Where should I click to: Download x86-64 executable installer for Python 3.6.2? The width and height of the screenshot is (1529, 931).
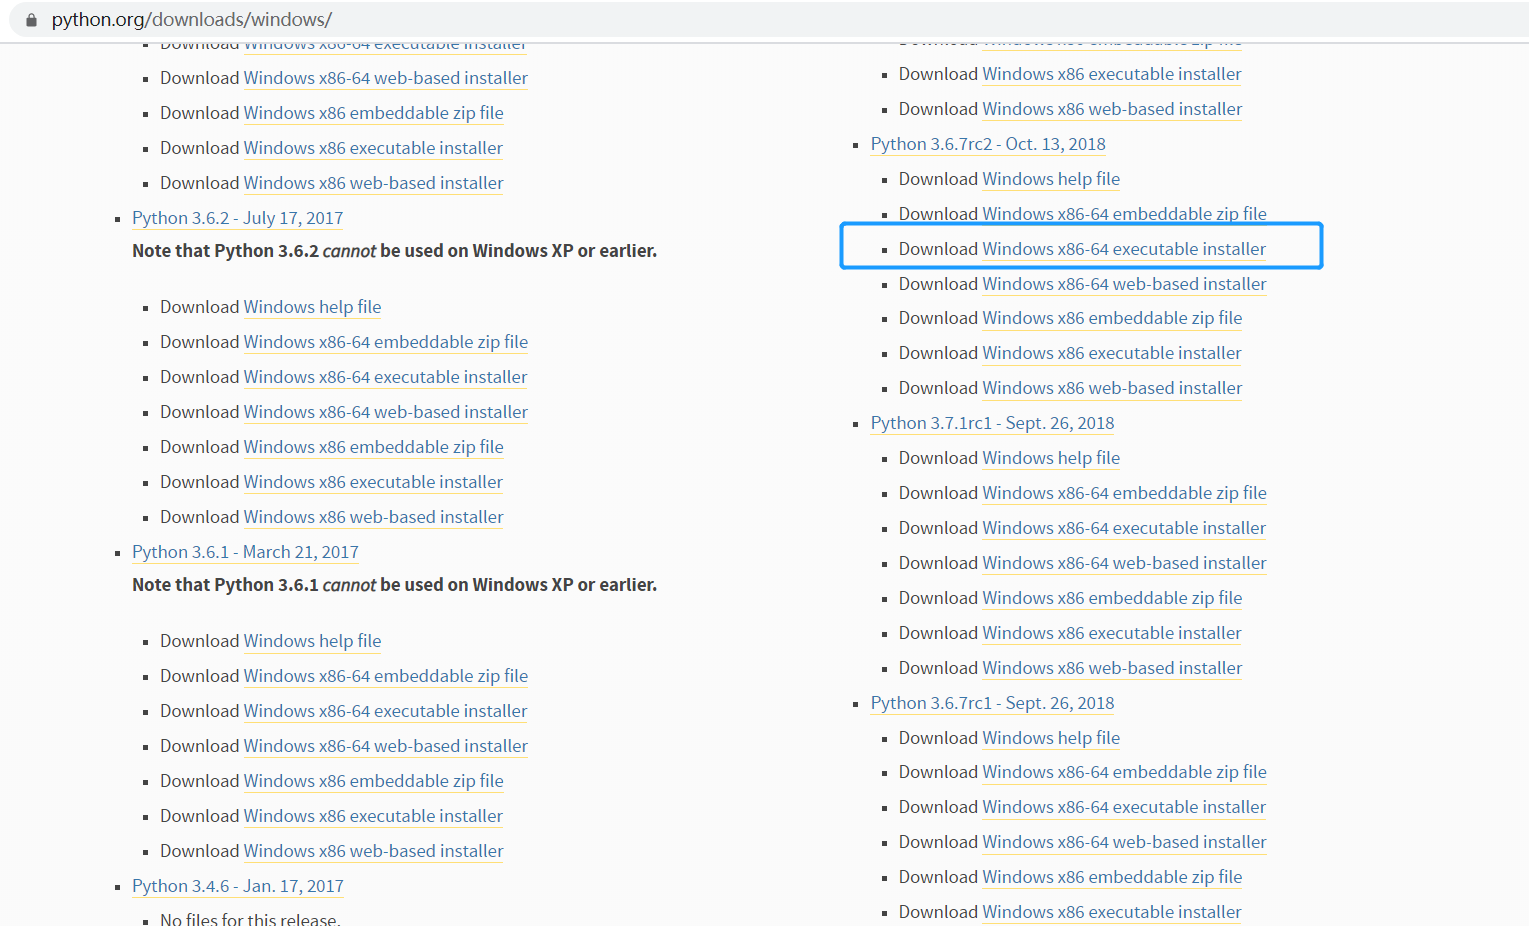[386, 377]
